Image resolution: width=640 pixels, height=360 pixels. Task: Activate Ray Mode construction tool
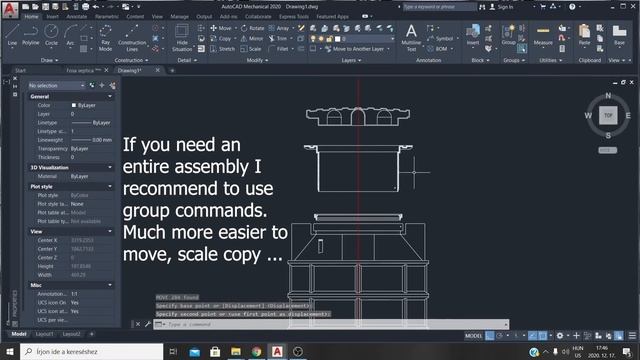(105, 38)
